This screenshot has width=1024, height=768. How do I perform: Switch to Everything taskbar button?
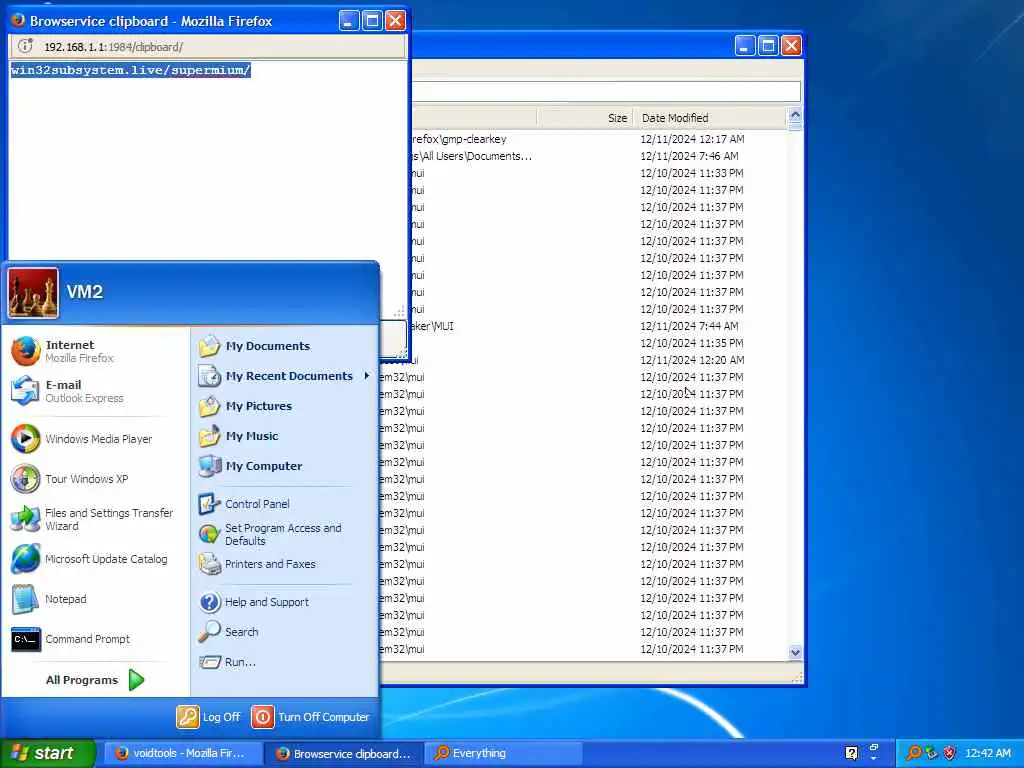[503, 754]
